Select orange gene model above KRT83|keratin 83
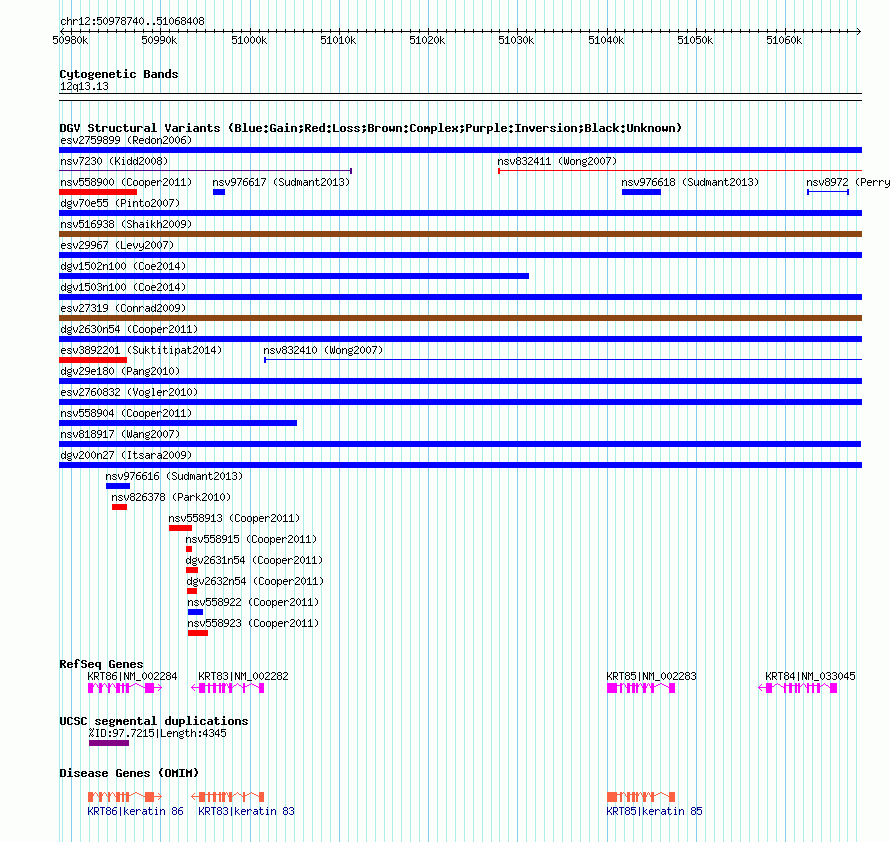 tap(228, 797)
